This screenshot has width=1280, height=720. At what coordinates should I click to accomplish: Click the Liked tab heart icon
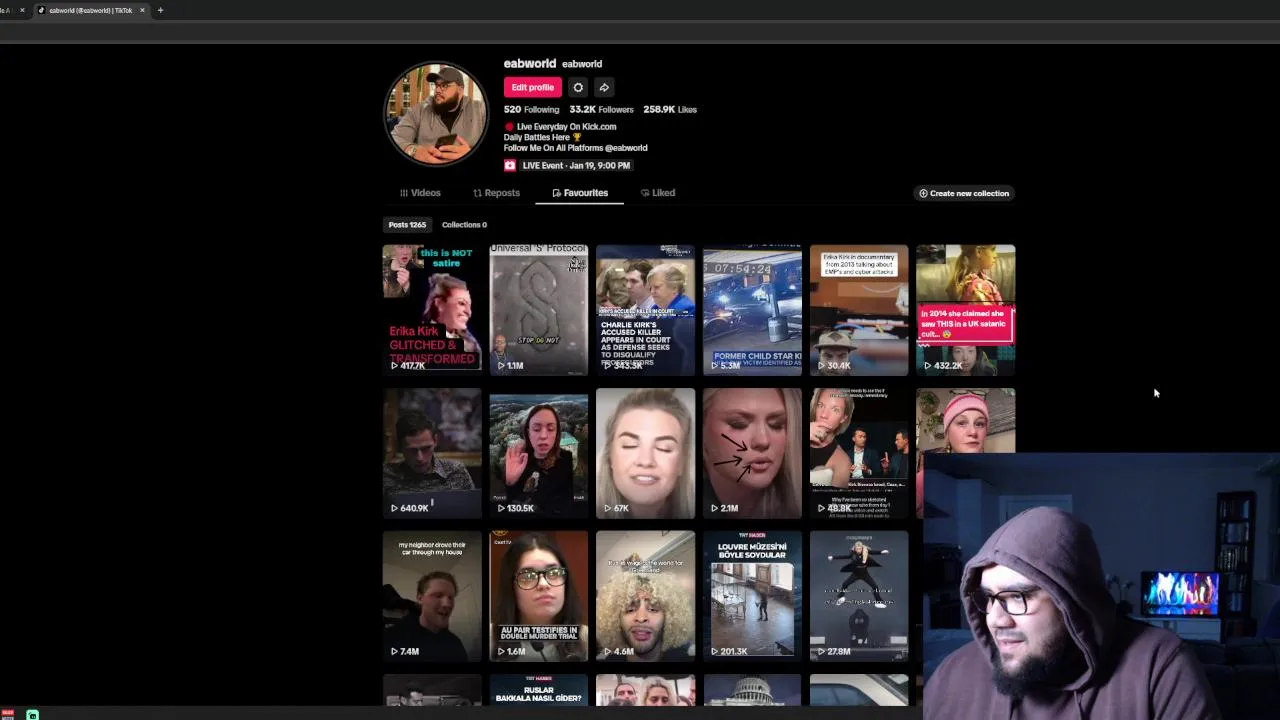point(645,193)
